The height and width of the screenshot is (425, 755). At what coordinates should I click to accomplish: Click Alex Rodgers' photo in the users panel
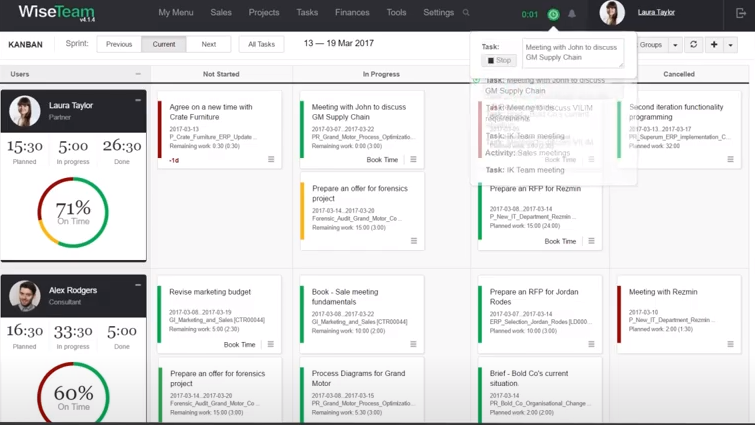(x=25, y=296)
